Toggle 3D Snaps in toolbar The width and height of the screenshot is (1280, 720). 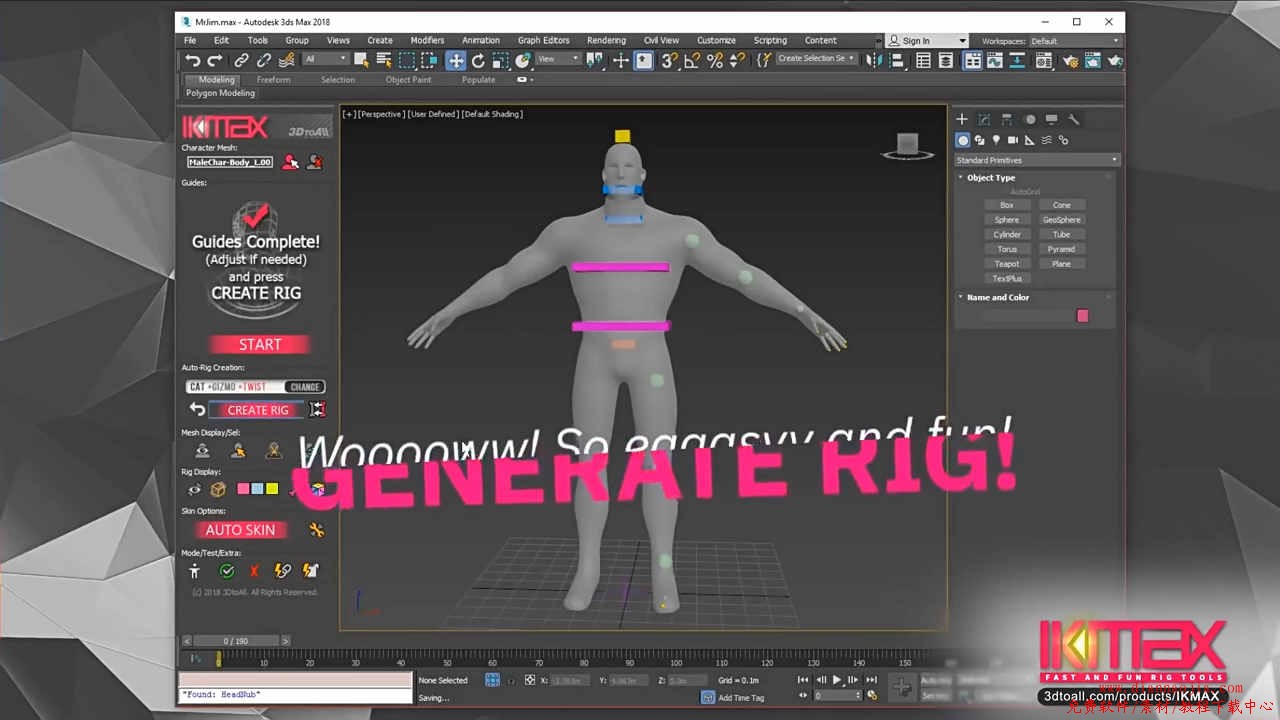click(669, 60)
